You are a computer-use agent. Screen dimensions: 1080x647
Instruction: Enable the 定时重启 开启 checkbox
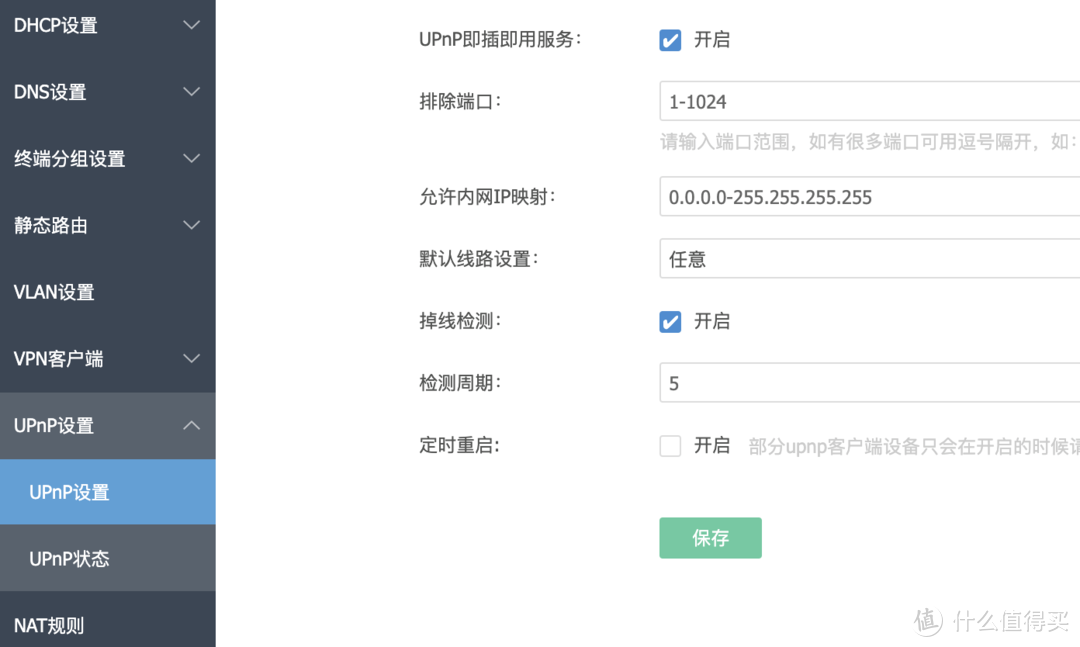[x=669, y=445]
